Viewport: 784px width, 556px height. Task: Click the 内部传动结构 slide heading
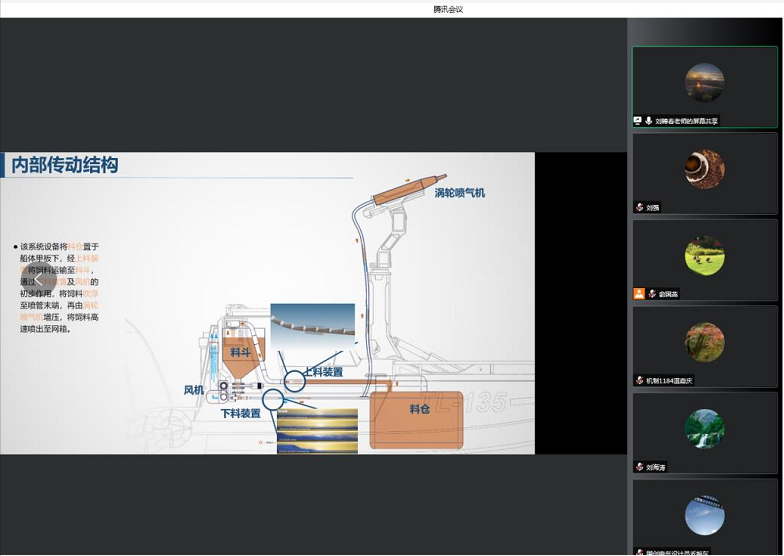click(x=65, y=165)
